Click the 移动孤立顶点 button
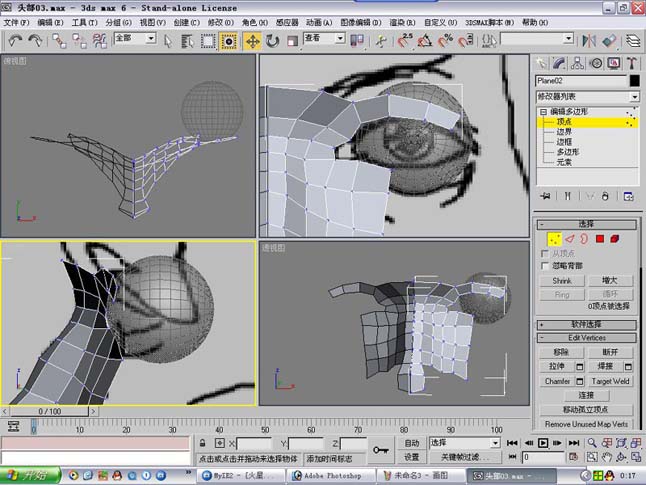The image size is (646, 485). (586, 410)
